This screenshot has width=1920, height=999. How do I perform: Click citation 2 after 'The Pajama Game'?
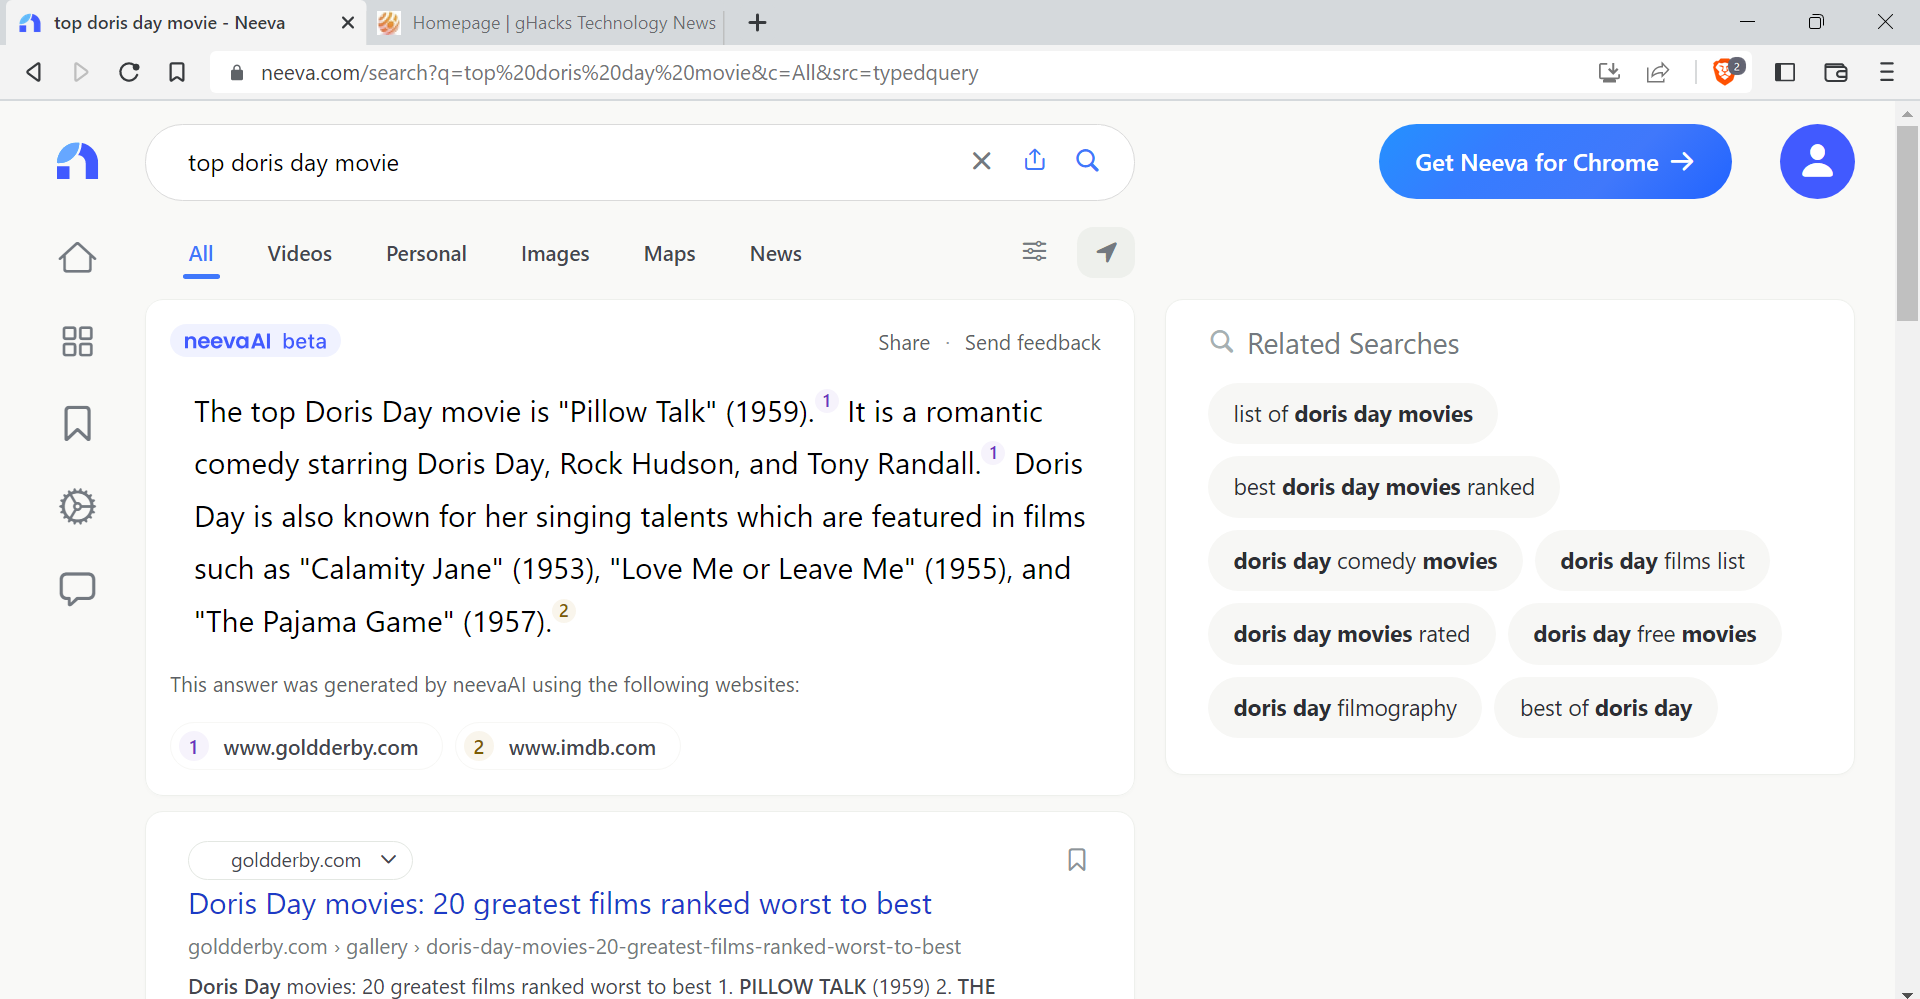(x=564, y=611)
